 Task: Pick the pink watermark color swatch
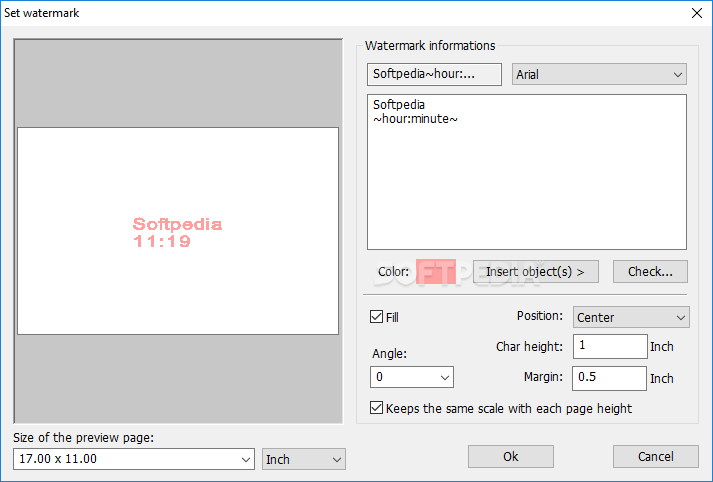436,271
